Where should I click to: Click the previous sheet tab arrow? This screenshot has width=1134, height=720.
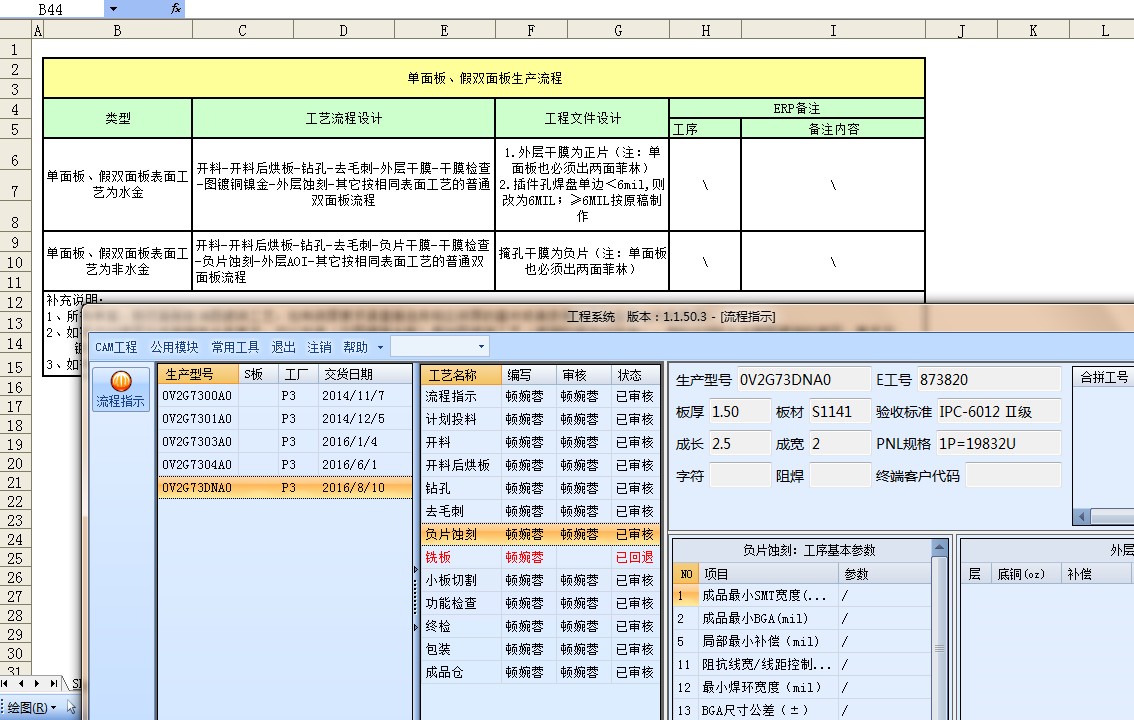pyautogui.click(x=21, y=683)
